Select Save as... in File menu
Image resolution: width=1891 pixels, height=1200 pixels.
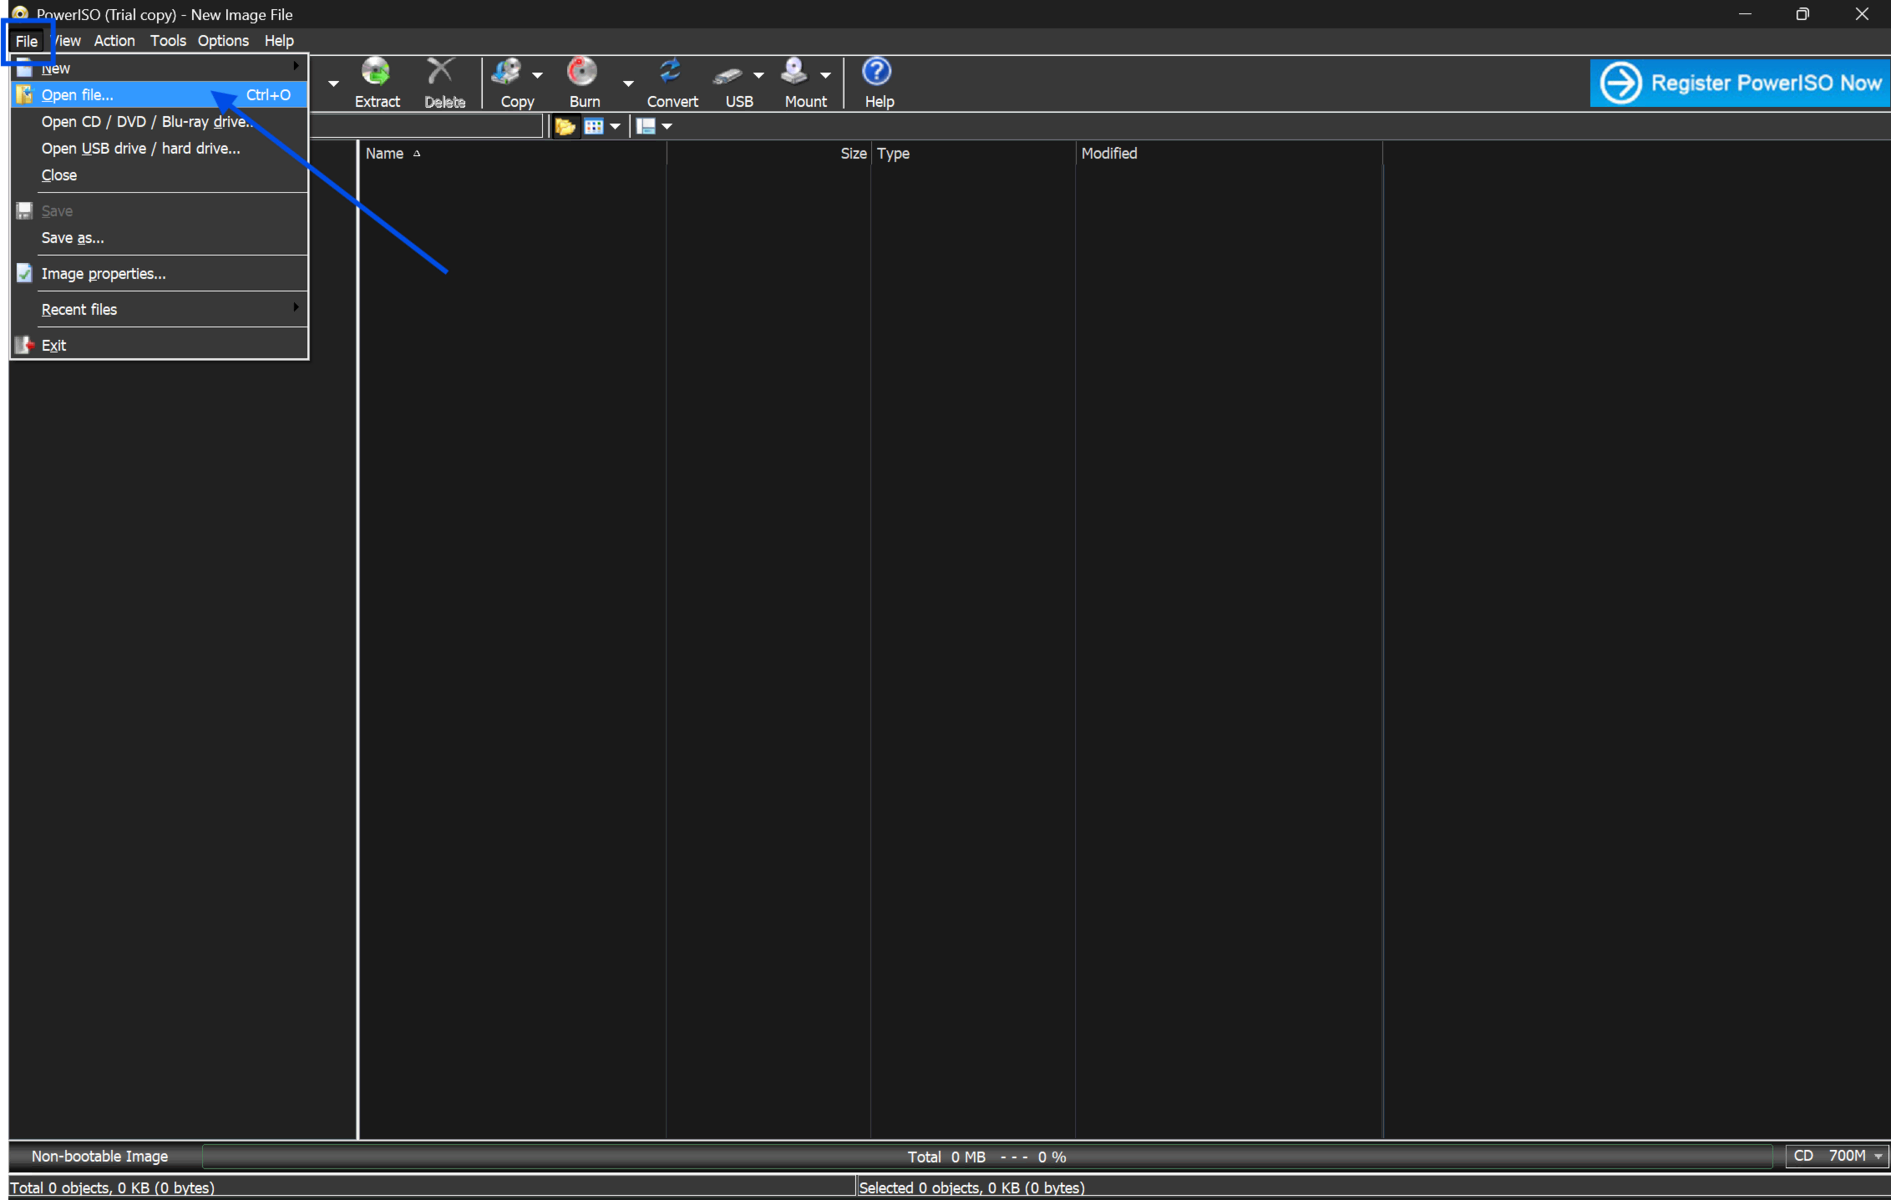pyautogui.click(x=72, y=238)
